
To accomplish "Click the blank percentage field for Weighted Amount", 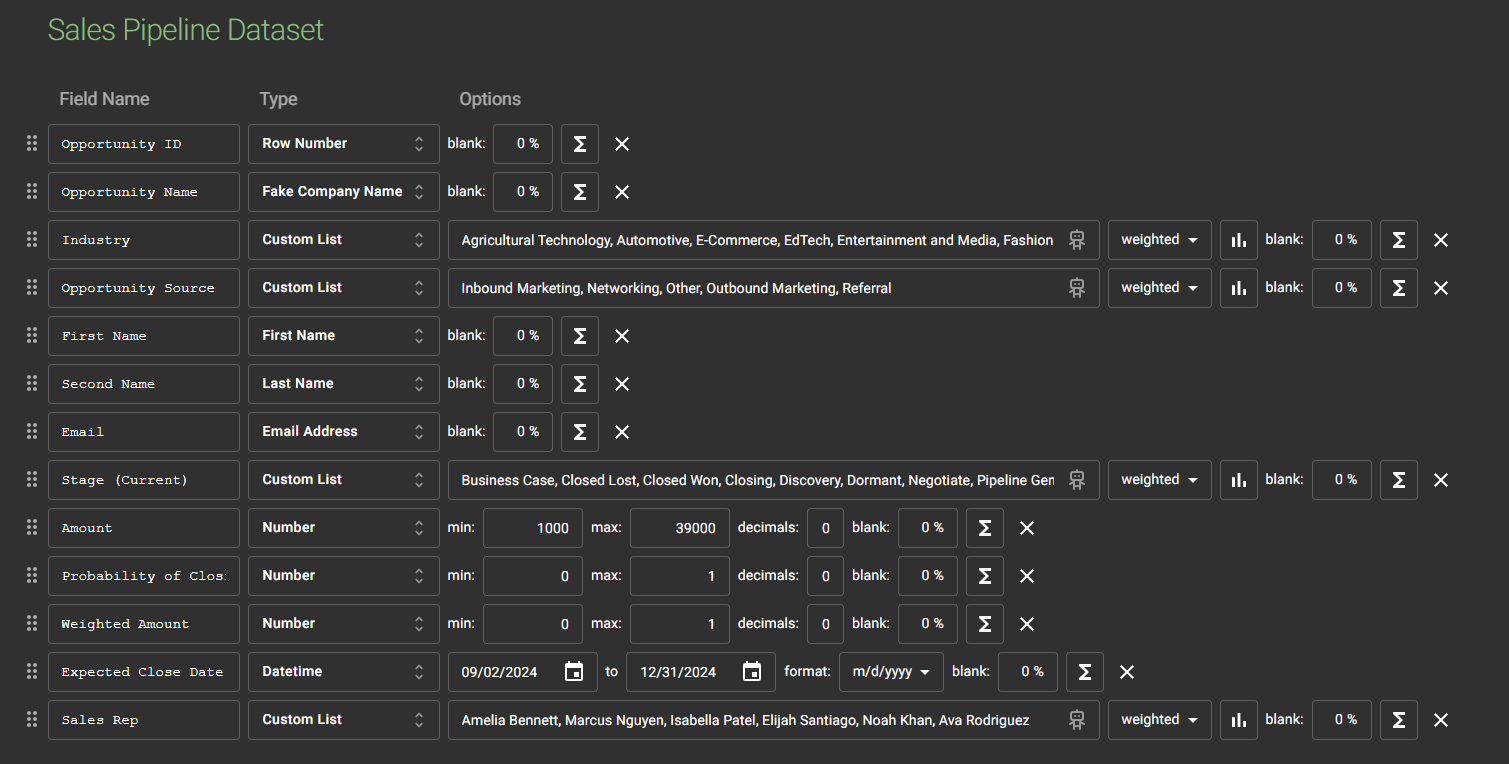I will click(x=927, y=624).
